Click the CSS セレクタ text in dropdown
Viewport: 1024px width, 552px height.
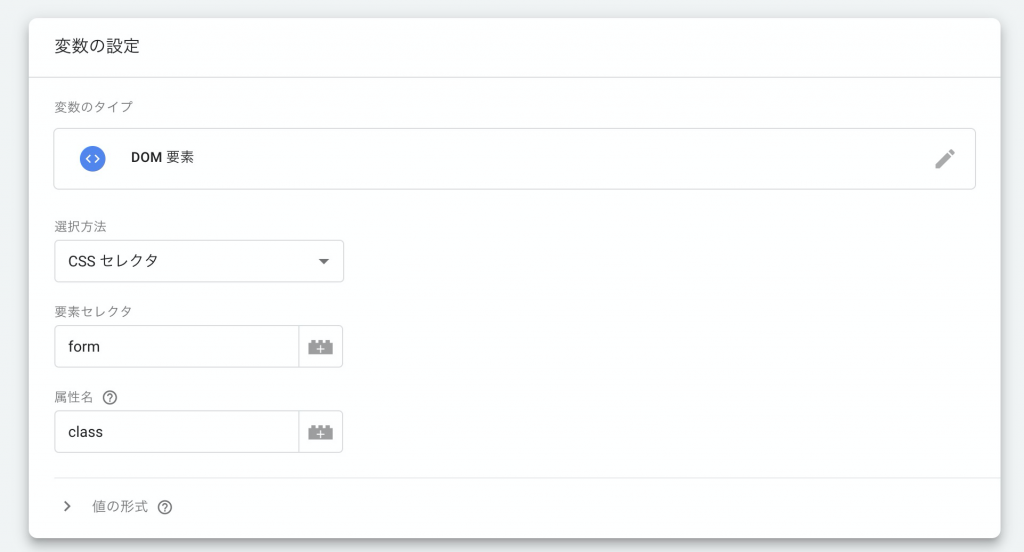(113, 261)
